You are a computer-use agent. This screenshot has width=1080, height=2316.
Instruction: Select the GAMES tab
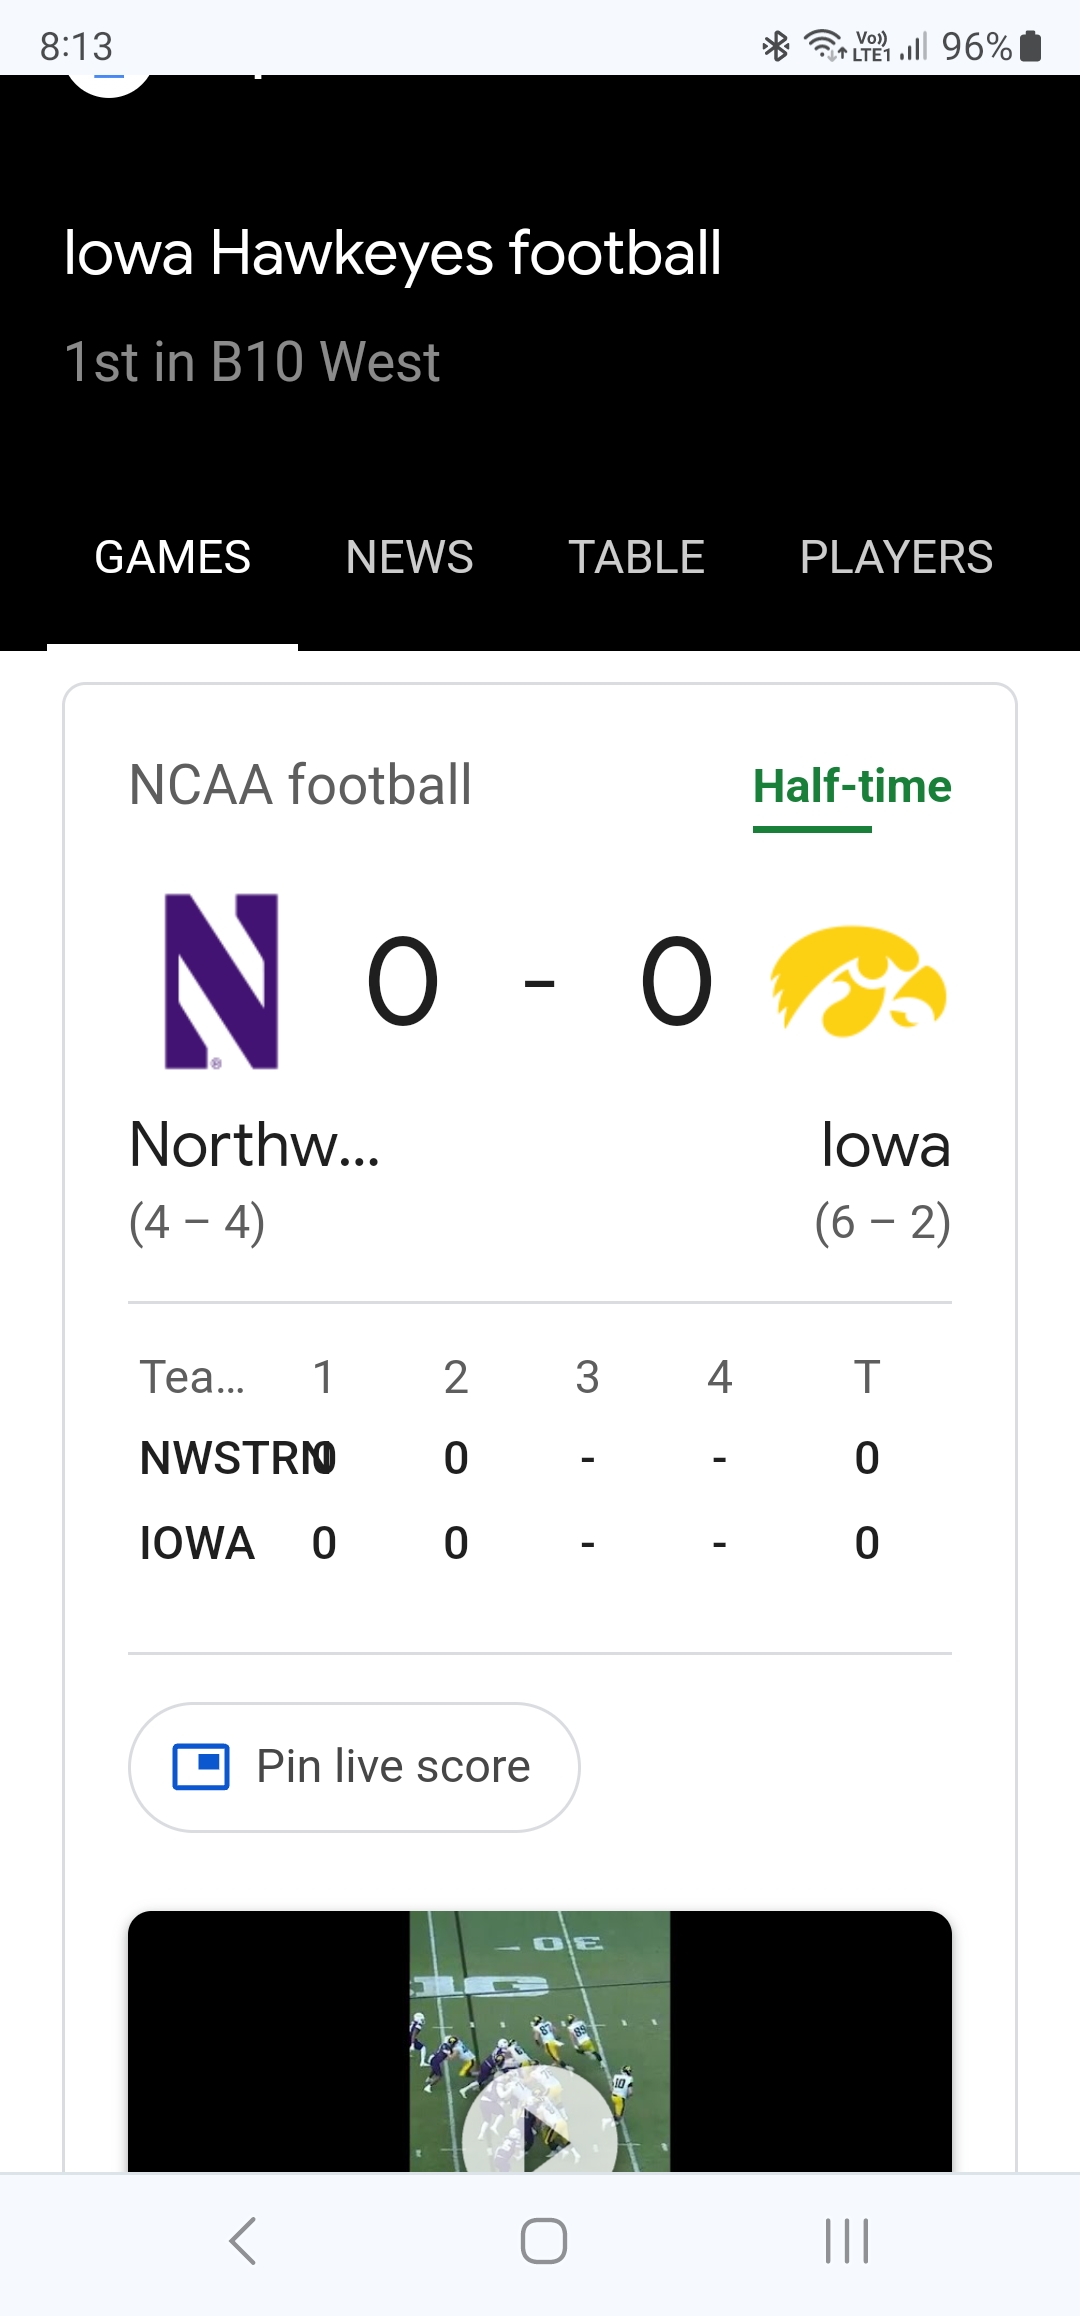172,557
